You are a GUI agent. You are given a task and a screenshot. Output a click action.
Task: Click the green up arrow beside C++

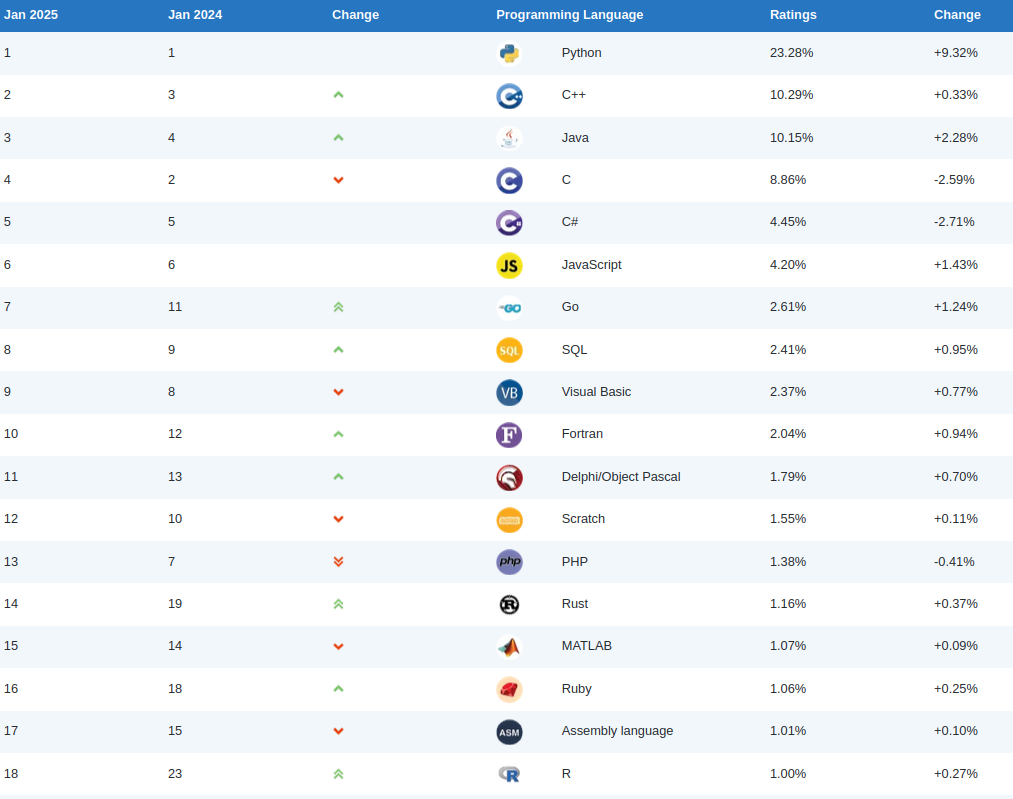[338, 95]
